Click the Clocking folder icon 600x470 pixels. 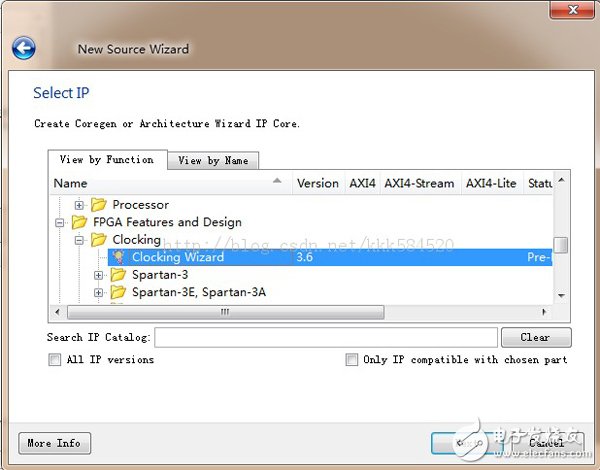(x=99, y=240)
